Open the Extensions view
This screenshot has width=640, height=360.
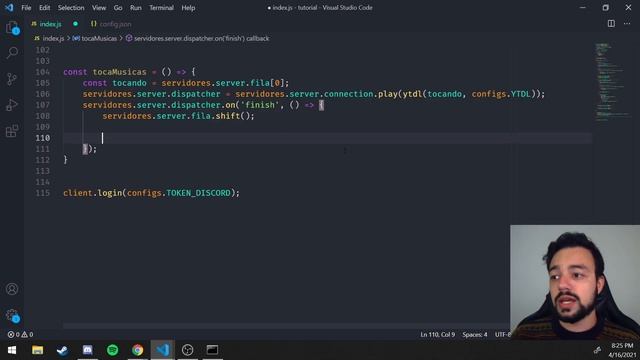pos(12,131)
